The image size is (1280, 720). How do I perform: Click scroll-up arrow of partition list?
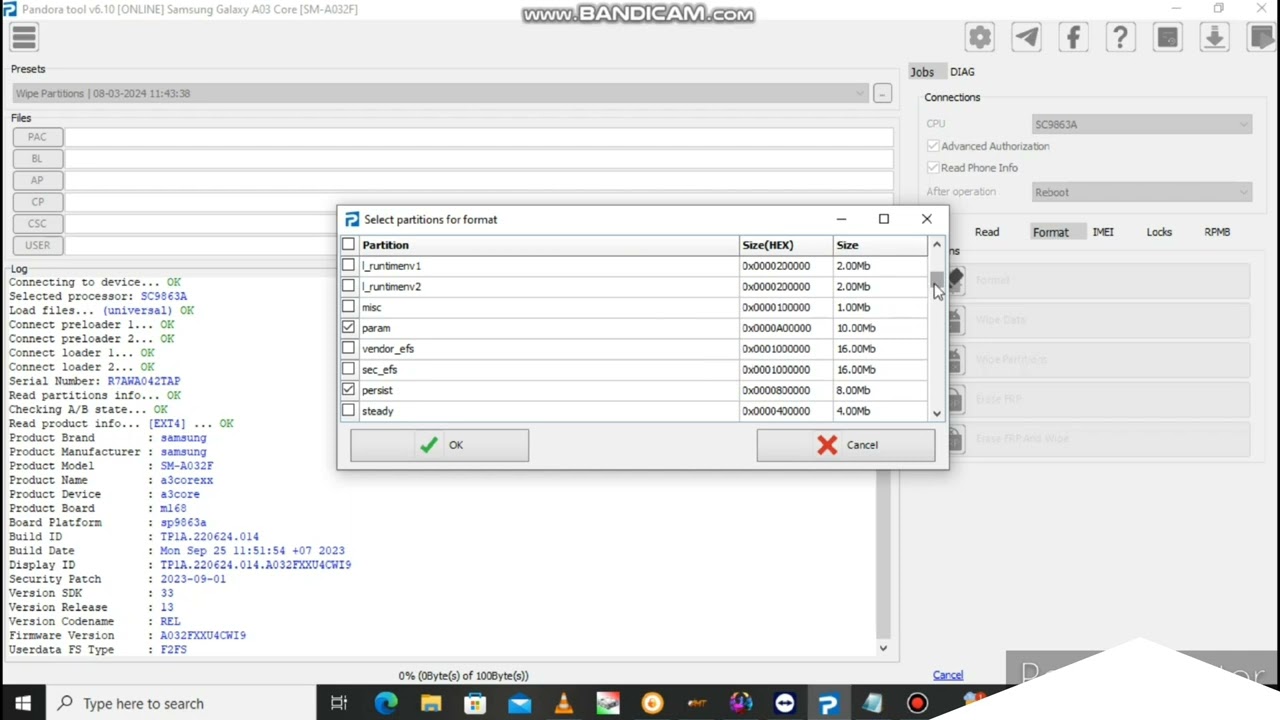[x=937, y=244]
